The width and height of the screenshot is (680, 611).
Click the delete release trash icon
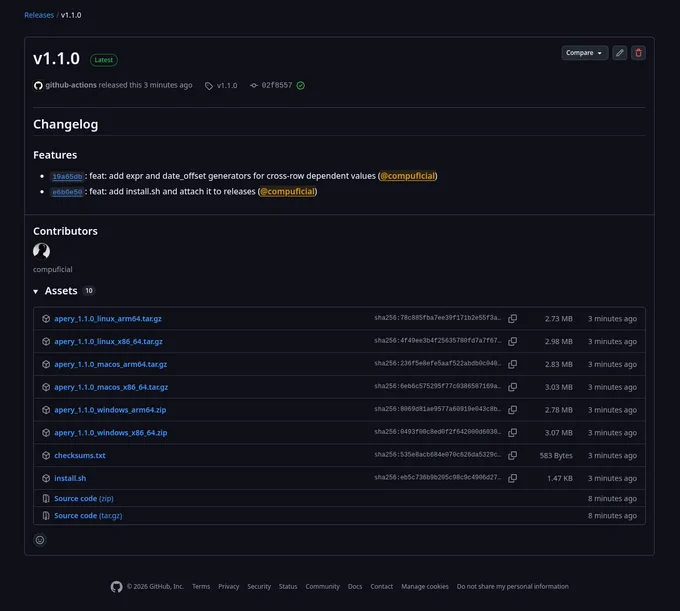(638, 53)
